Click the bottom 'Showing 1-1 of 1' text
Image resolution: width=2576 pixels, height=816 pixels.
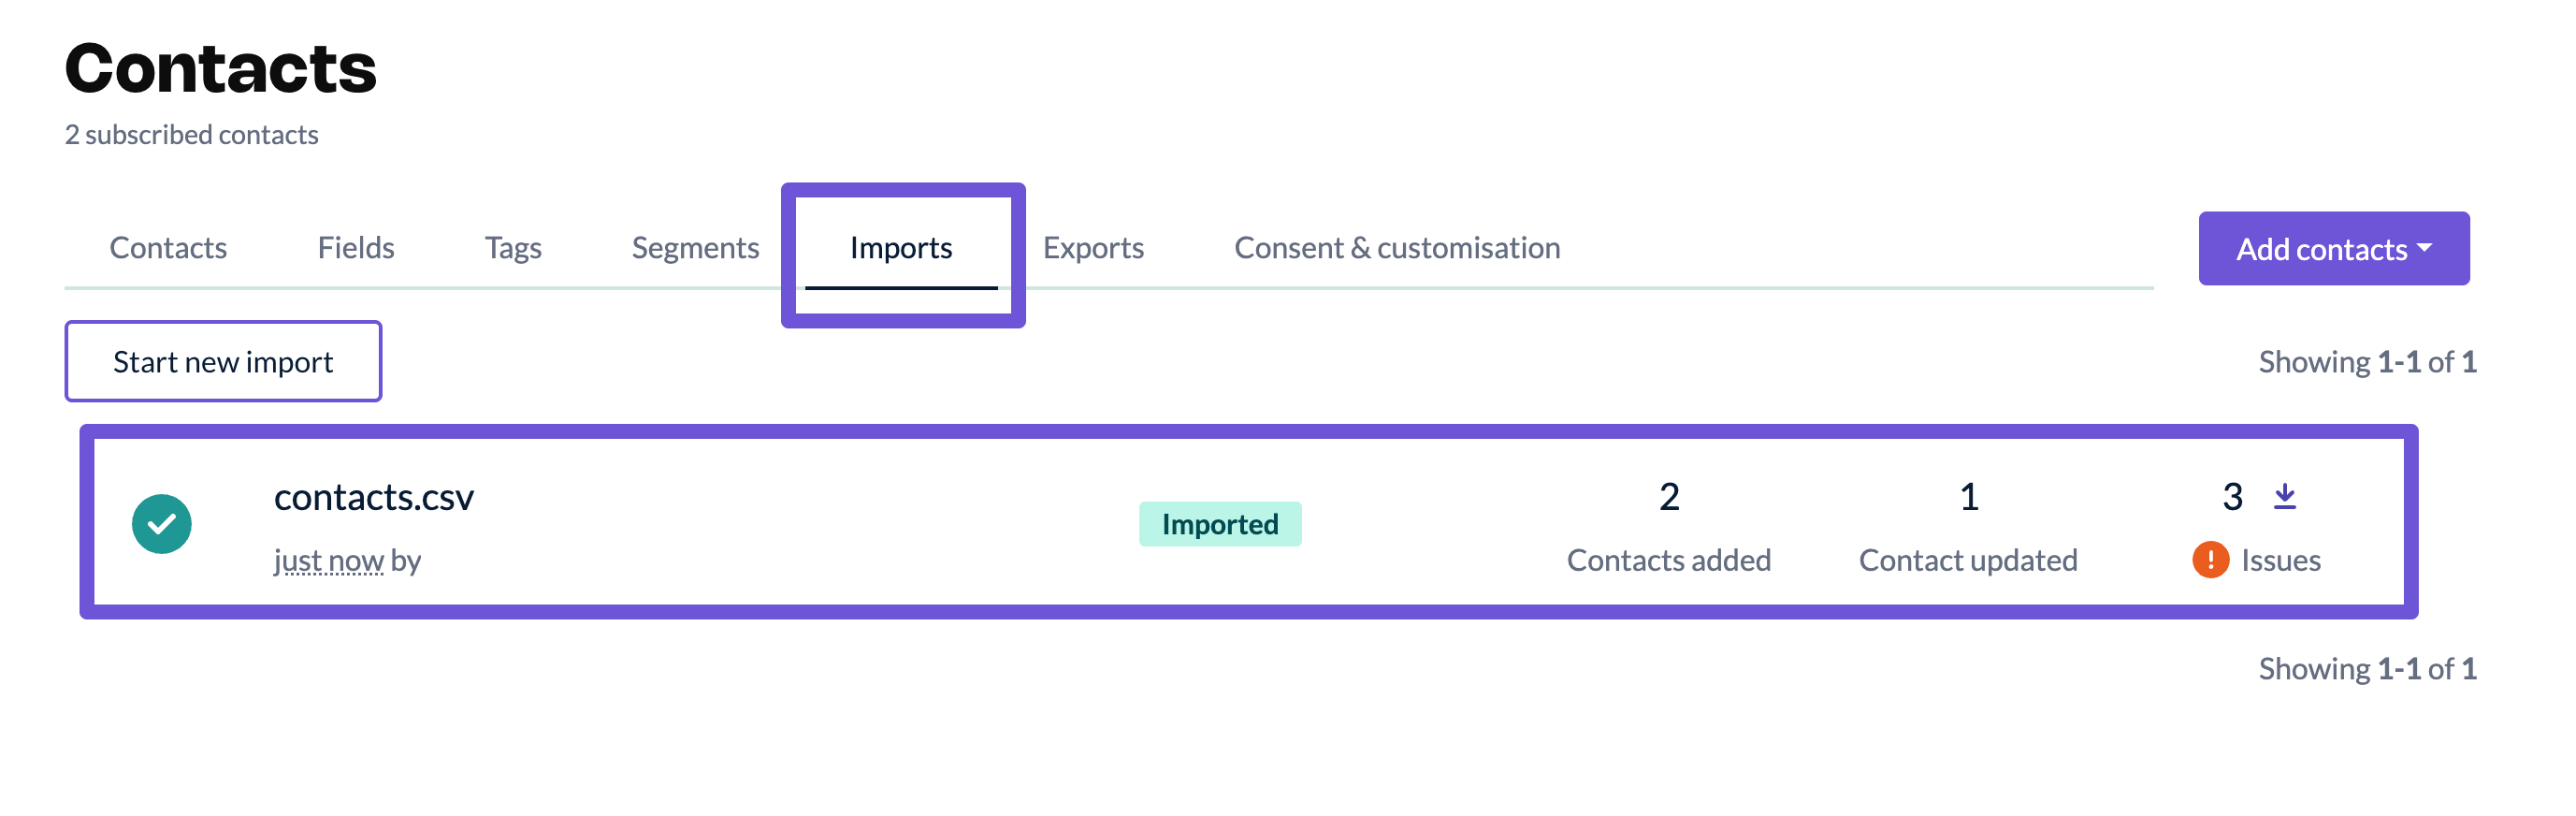click(x=2367, y=668)
